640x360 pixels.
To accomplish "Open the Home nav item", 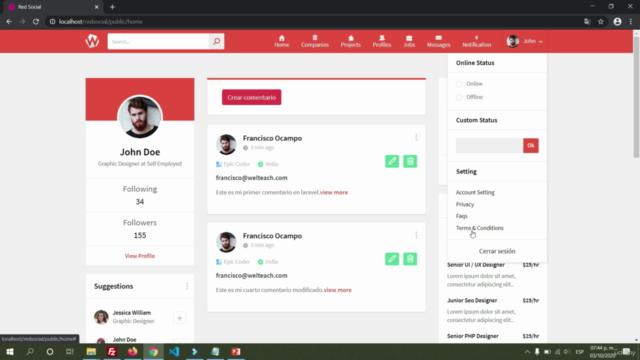I will [282, 41].
